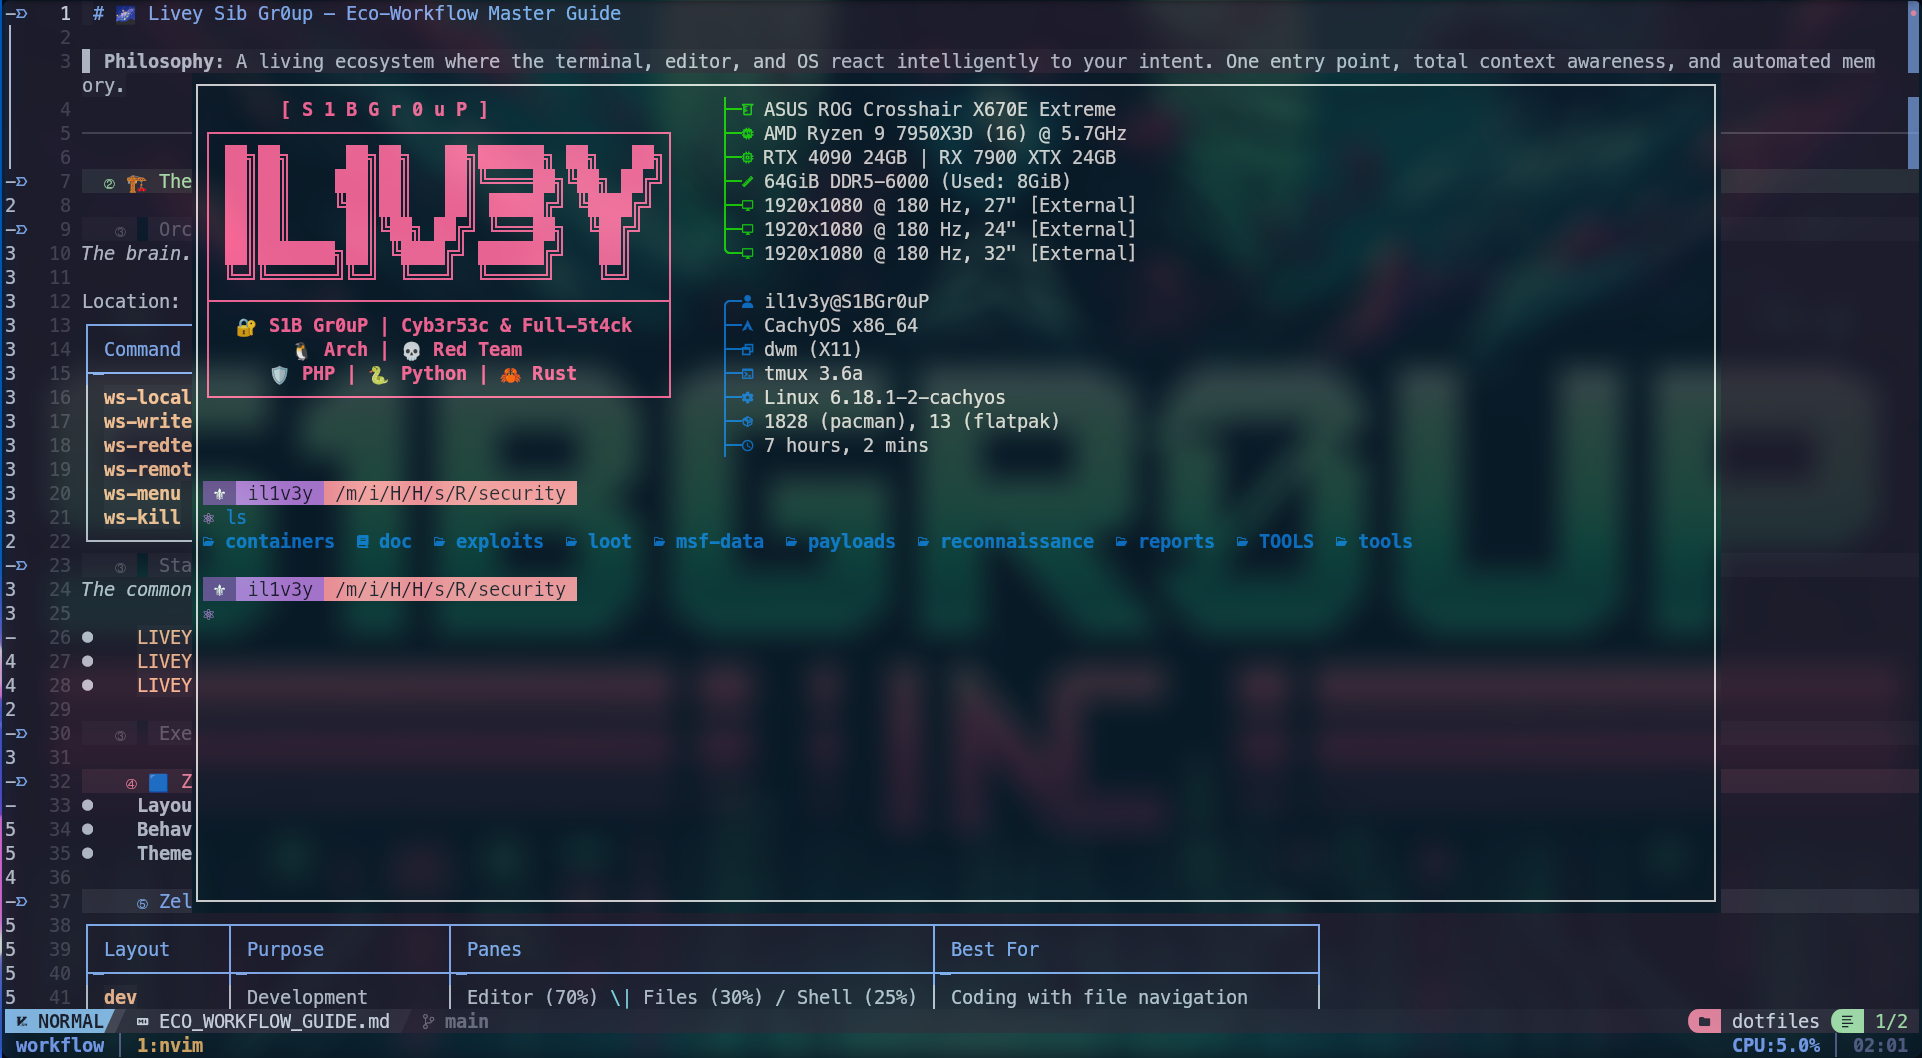
Task: Click the file icon beside the doc entry
Action: tap(362, 541)
